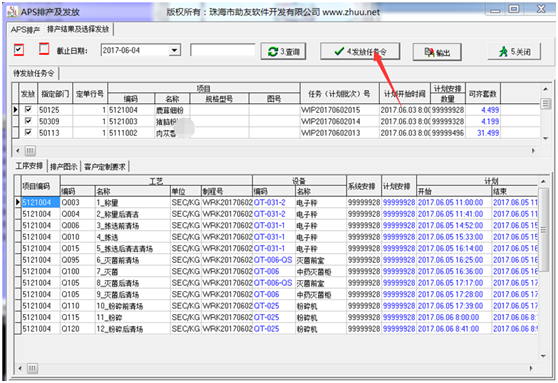558x383 pixels.
Task: Click the lower table horizontal scrollbar thumb
Action: (32, 368)
